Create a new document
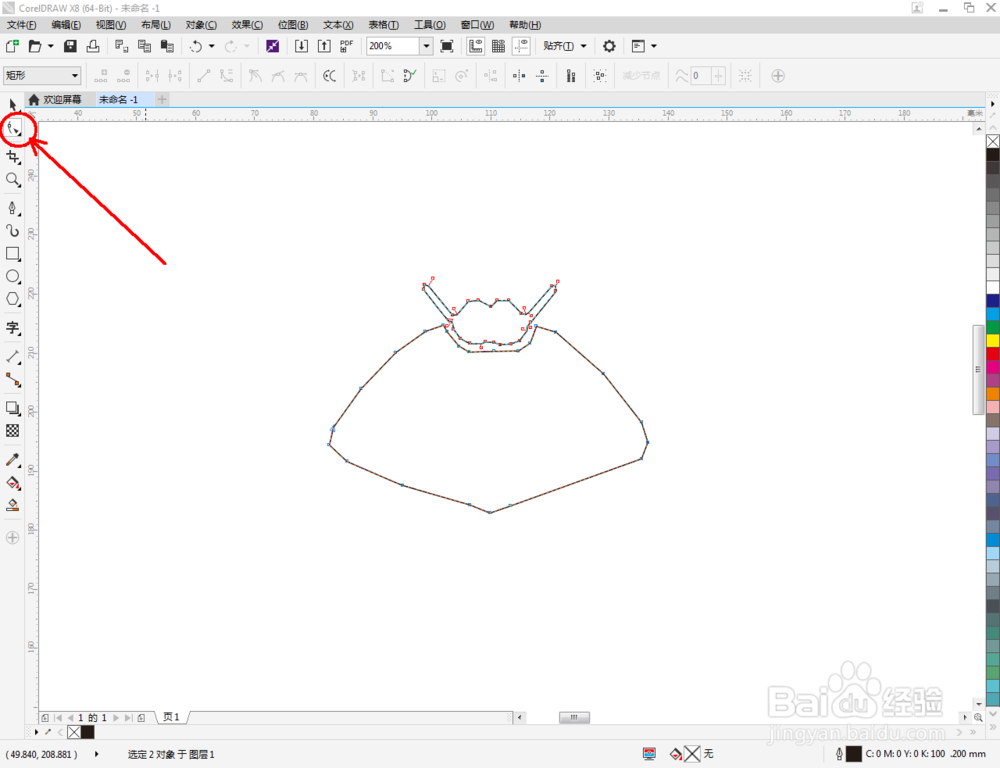The height and width of the screenshot is (768, 1000). point(12,46)
